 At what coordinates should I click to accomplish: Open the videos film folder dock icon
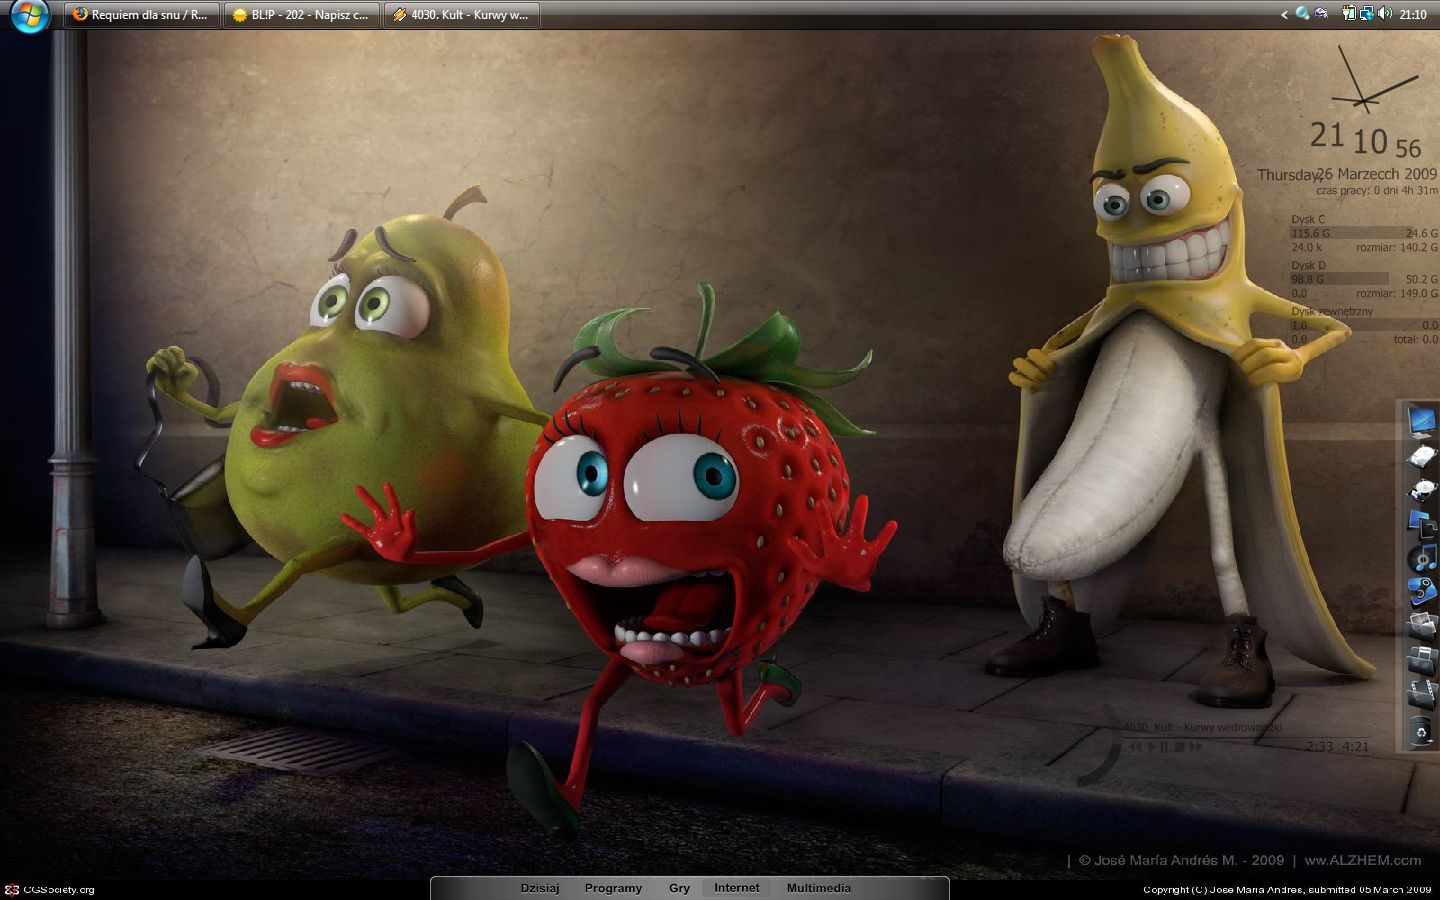pyautogui.click(x=1422, y=695)
